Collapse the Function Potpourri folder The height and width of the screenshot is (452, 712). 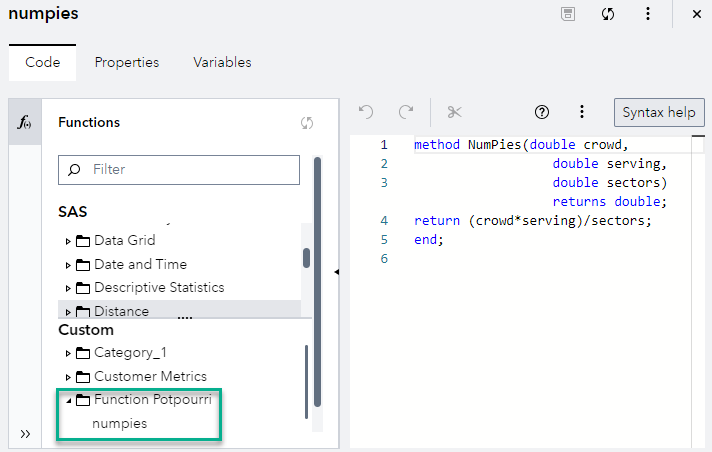point(69,401)
